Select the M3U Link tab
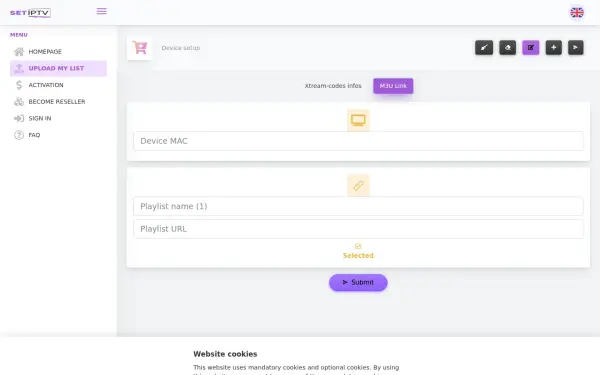 (393, 86)
